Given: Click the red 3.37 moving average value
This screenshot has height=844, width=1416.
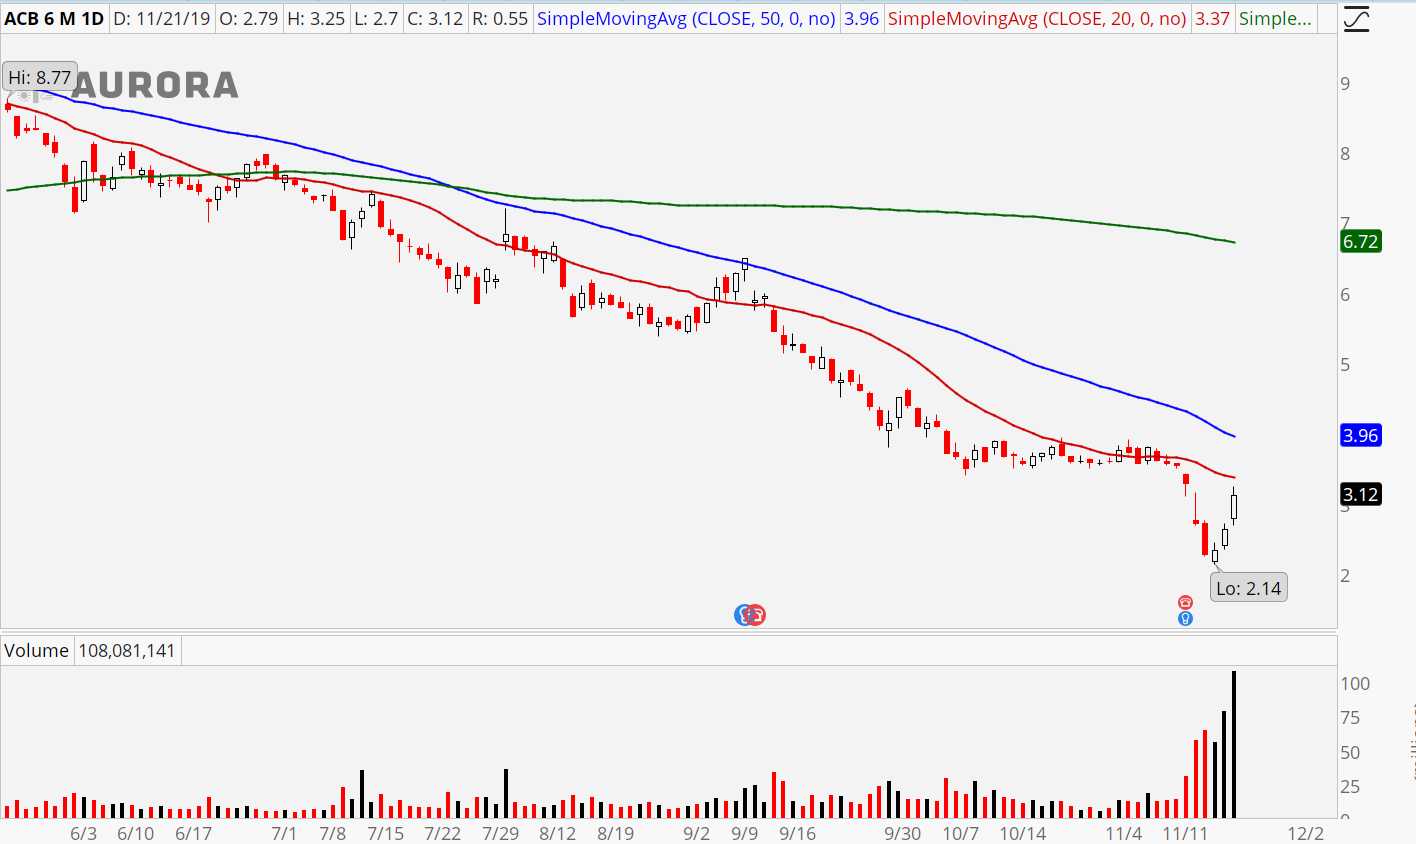Looking at the screenshot, I should point(1212,19).
